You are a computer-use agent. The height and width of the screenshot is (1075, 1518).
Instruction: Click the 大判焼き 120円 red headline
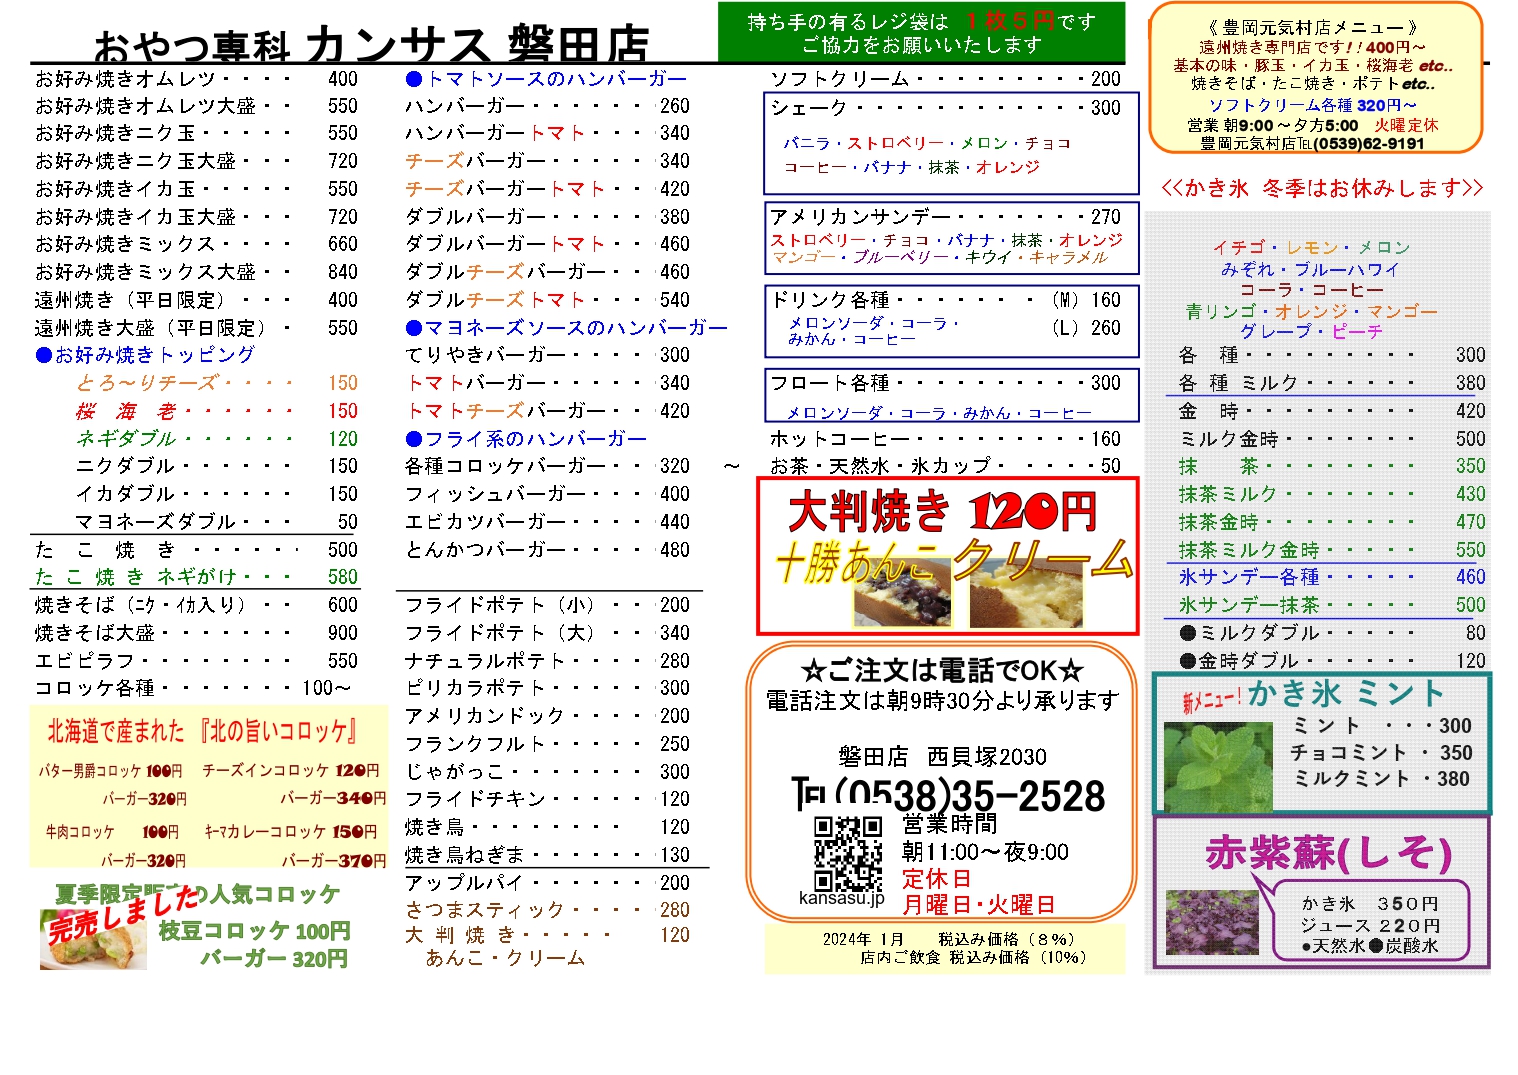pyautogui.click(x=942, y=512)
